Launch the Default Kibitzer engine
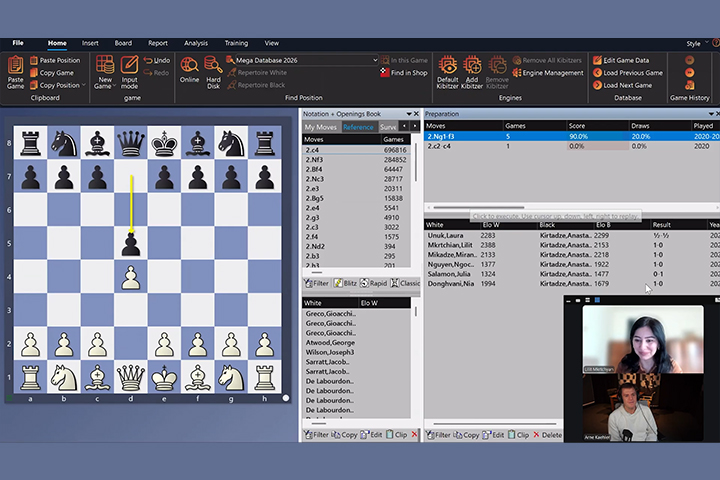This screenshot has width=720, height=480. point(448,71)
